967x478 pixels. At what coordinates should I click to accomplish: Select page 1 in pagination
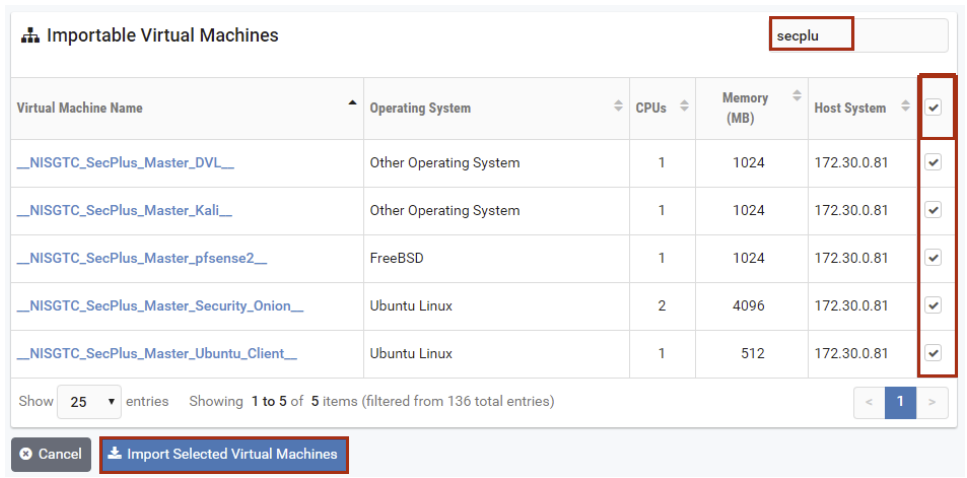coord(900,402)
